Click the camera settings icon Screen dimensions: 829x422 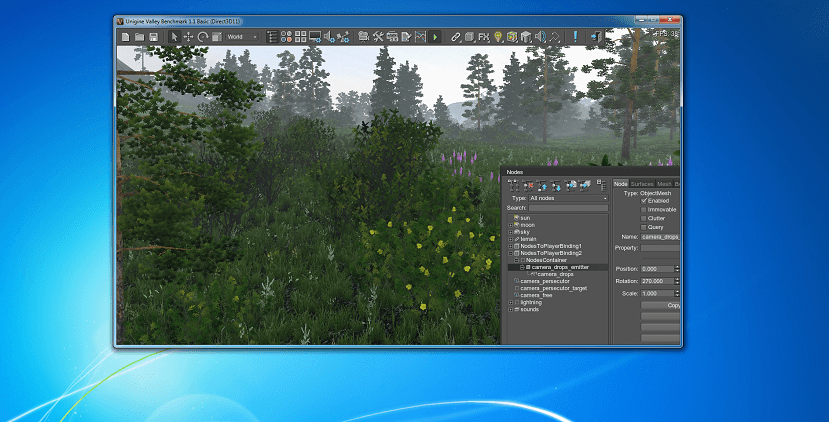363,36
